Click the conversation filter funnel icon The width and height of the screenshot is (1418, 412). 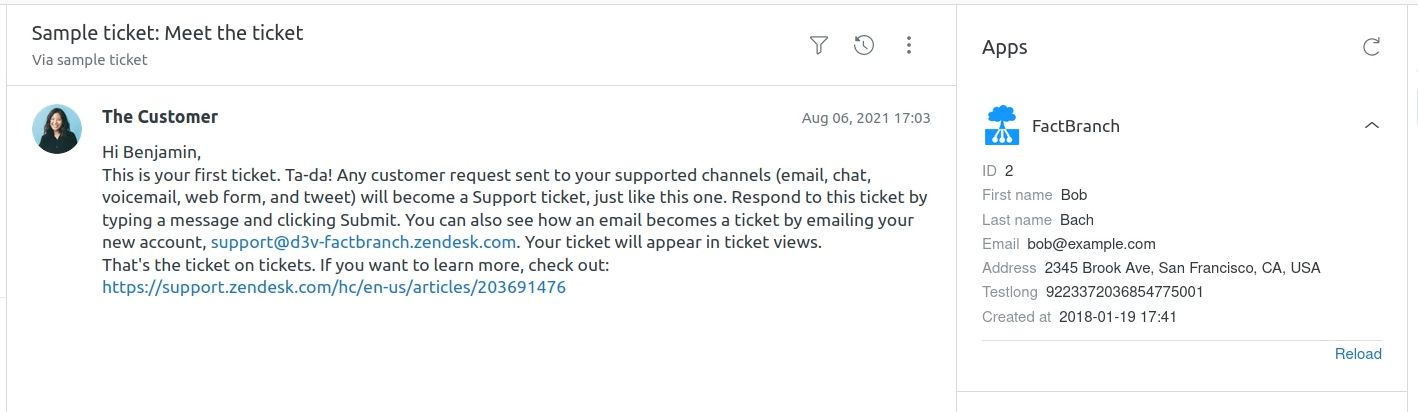click(x=819, y=45)
